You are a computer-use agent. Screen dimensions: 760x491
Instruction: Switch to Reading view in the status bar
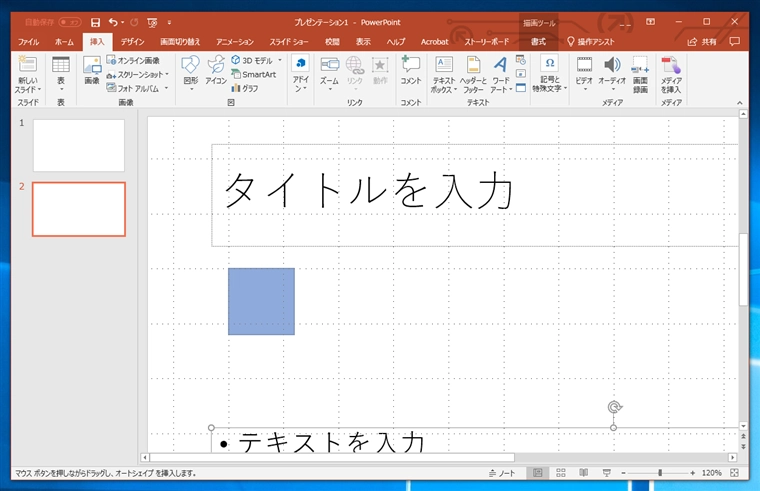point(584,473)
